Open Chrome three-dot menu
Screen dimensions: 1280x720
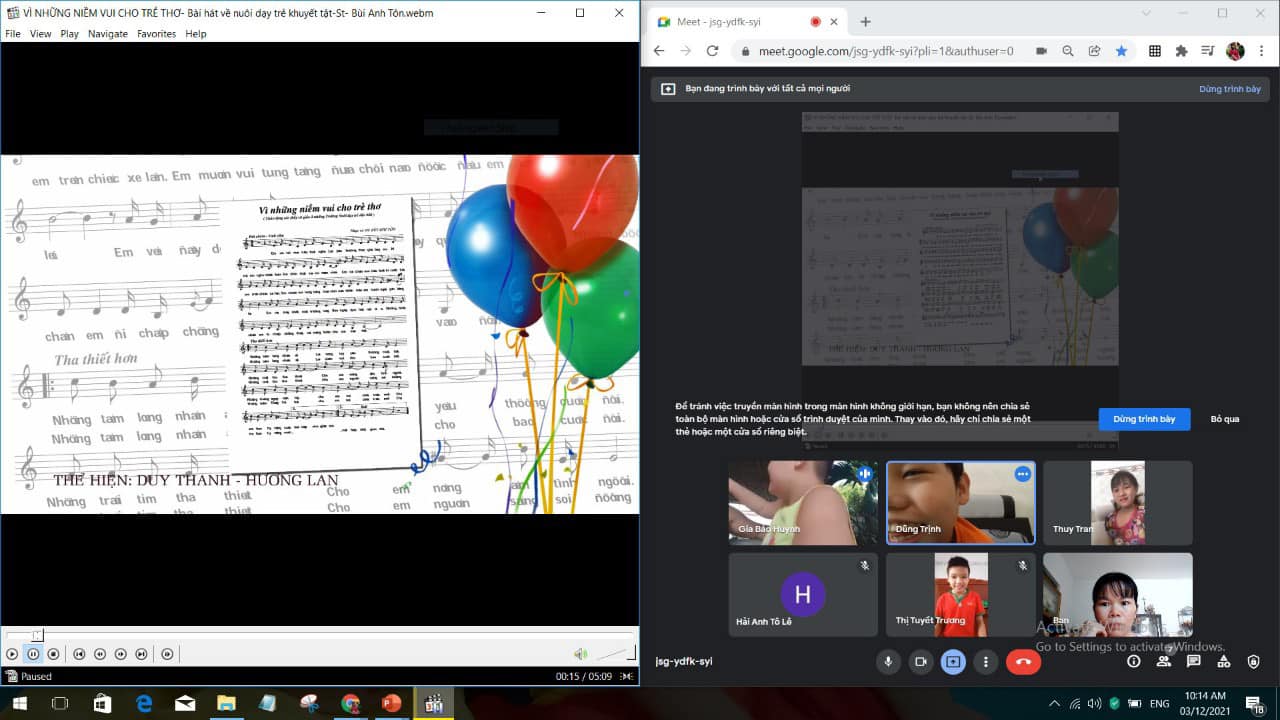[1262, 51]
